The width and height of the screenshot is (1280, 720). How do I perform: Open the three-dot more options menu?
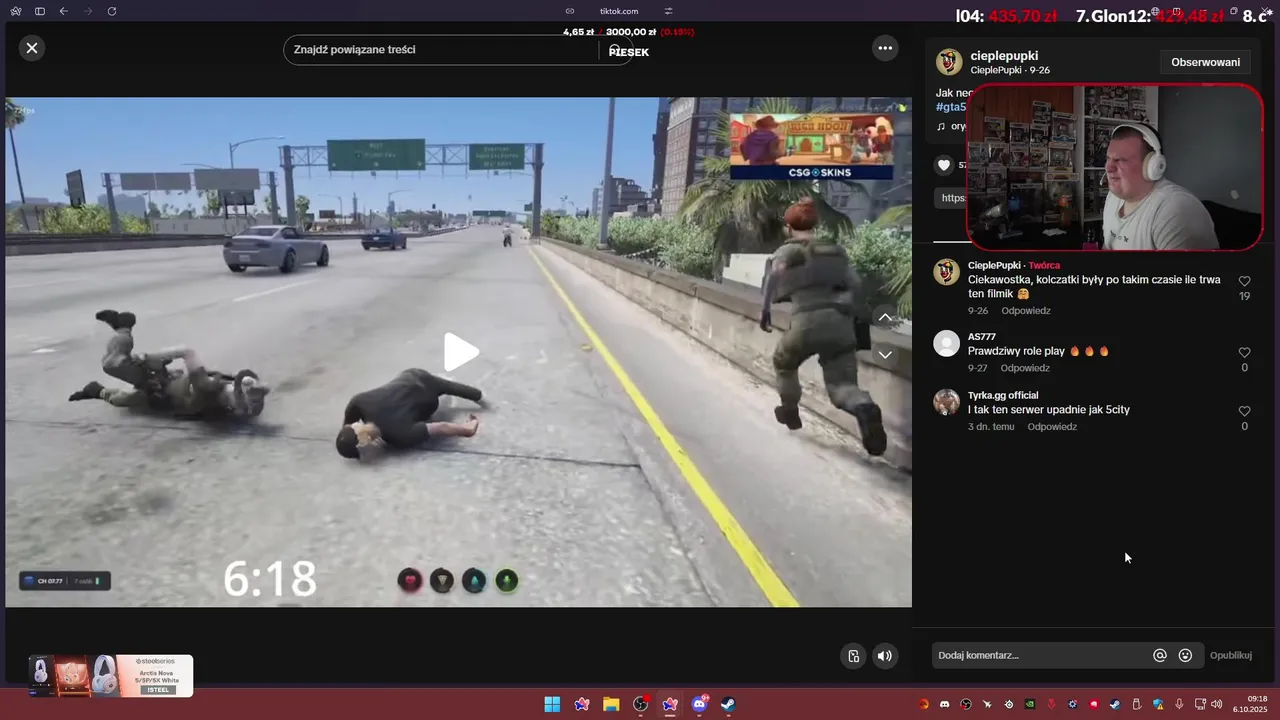pos(884,47)
